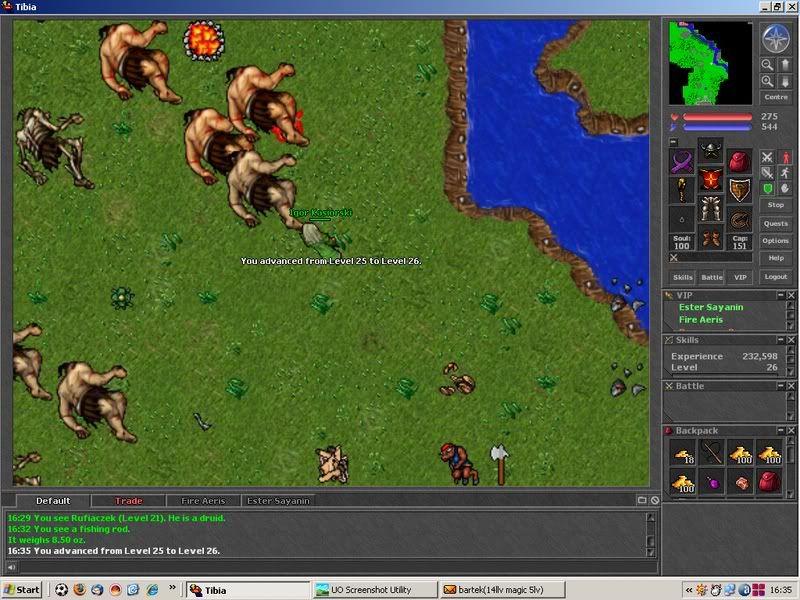
Task: Toggle secure mode hand icon
Action: point(785,189)
